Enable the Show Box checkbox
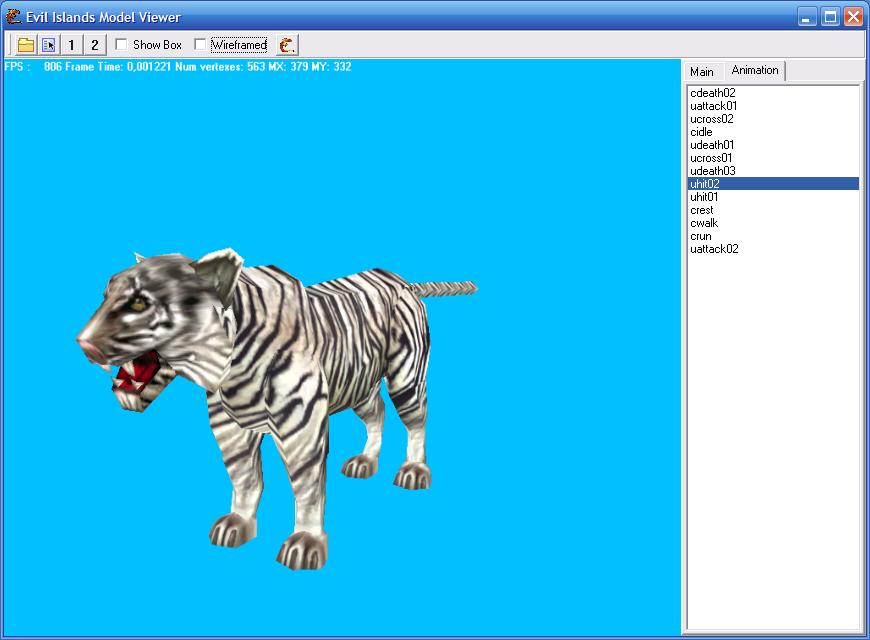This screenshot has width=870, height=640. tap(122, 45)
